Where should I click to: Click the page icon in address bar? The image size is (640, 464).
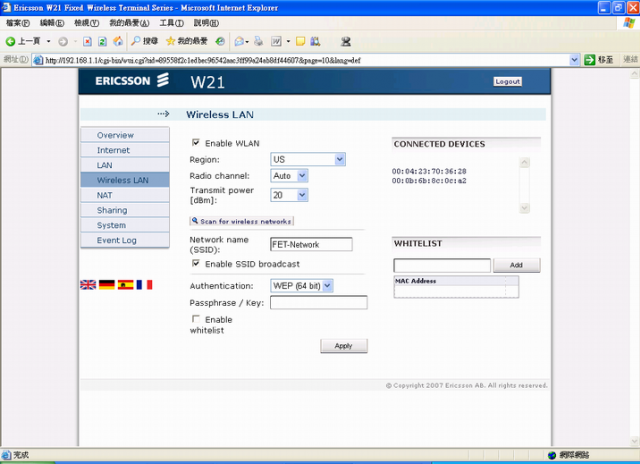pyautogui.click(x=38, y=60)
